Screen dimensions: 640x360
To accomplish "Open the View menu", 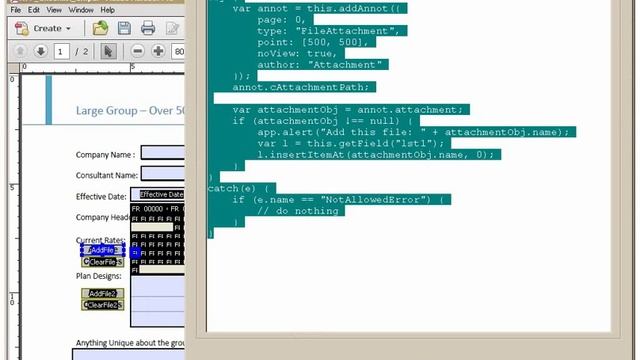I will pos(54,10).
